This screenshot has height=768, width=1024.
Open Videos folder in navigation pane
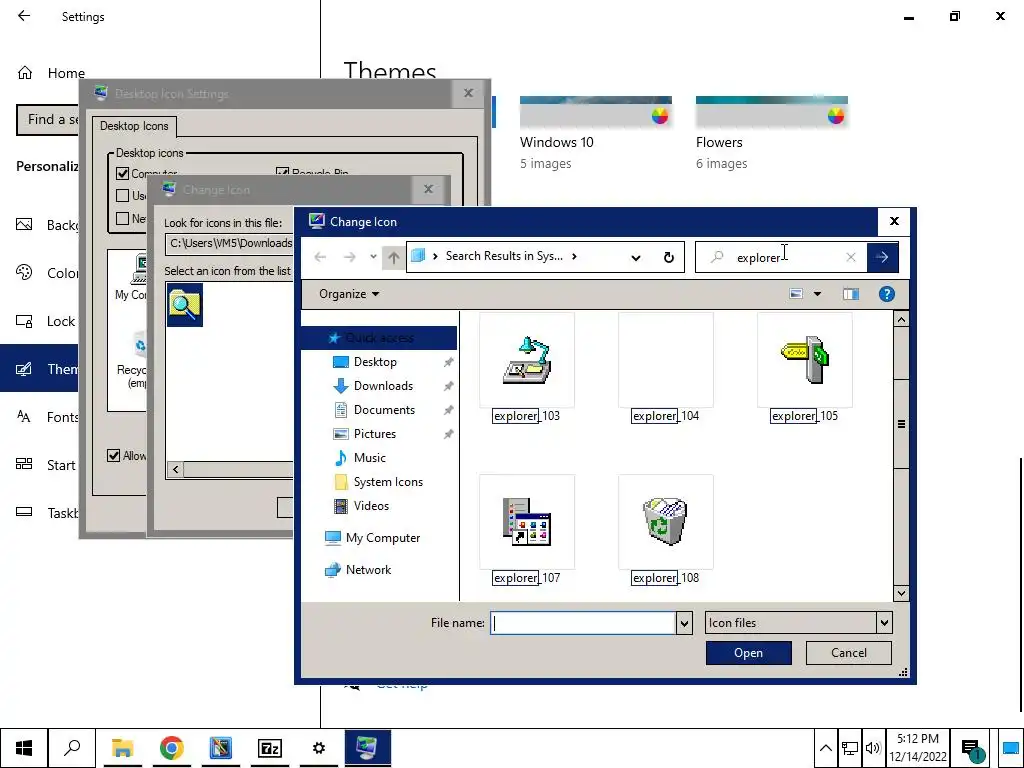(371, 506)
